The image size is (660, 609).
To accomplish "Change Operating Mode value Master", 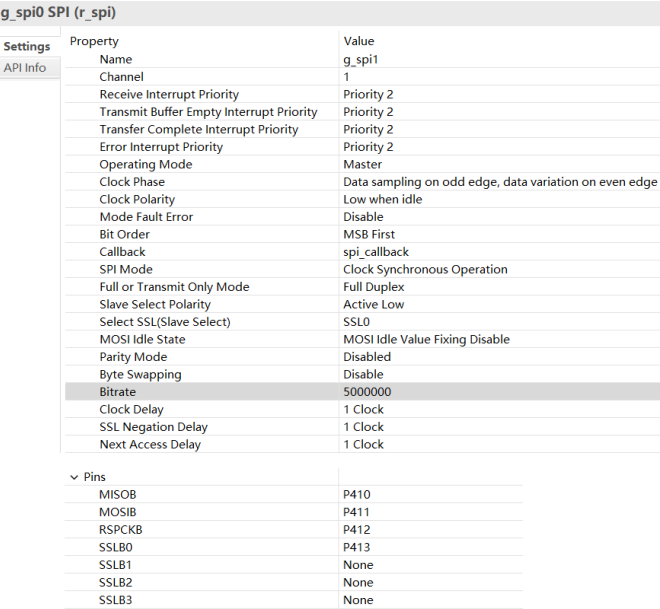I will [362, 164].
